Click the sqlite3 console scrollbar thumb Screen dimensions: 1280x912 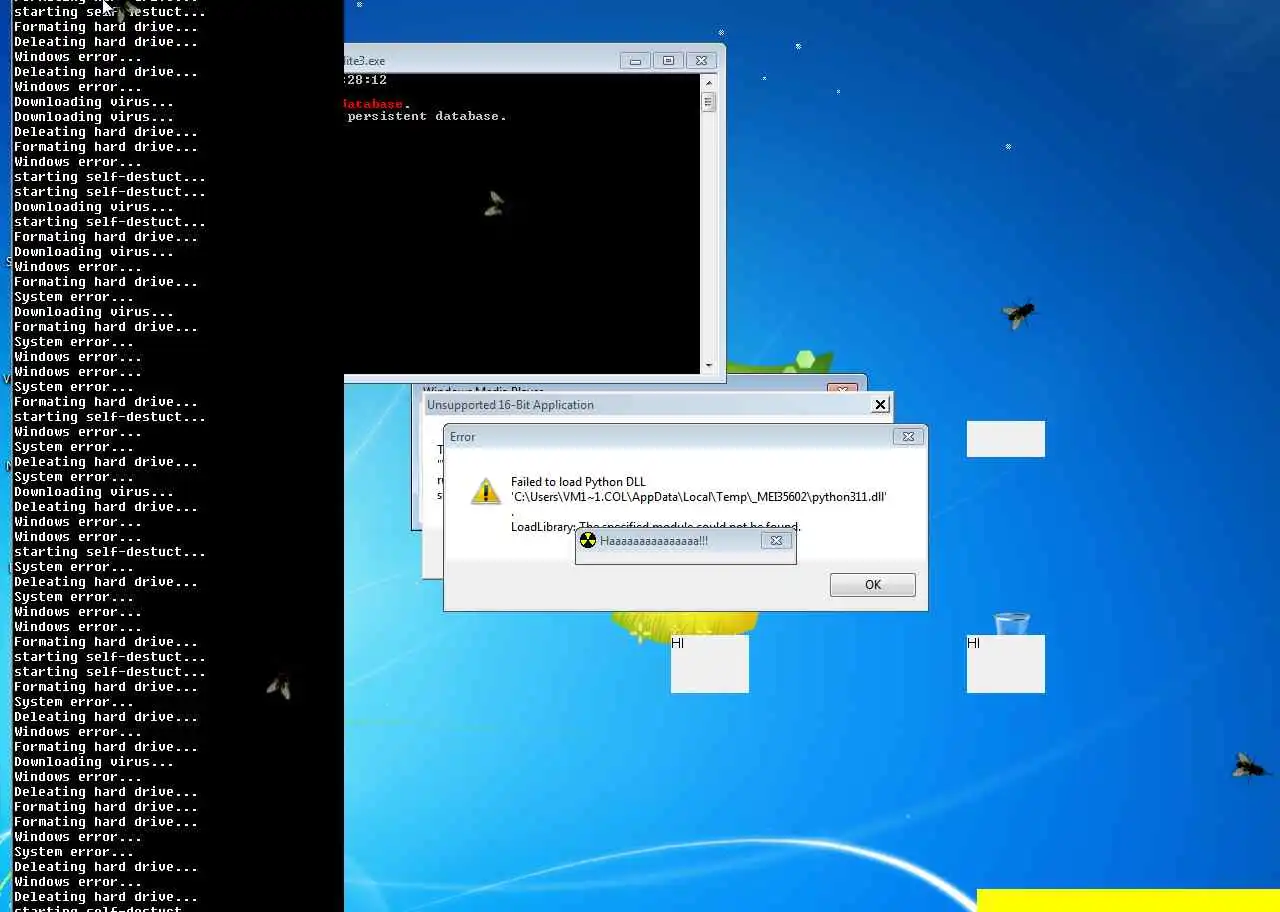pyautogui.click(x=709, y=101)
